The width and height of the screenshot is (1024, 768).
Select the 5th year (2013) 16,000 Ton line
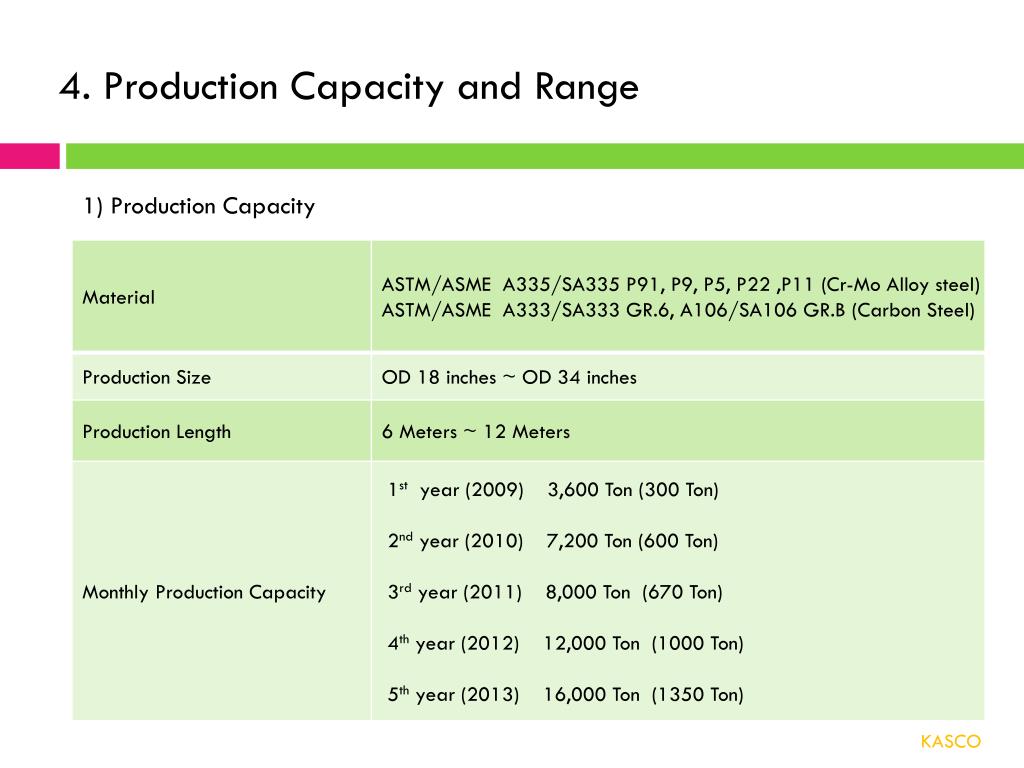(x=566, y=694)
